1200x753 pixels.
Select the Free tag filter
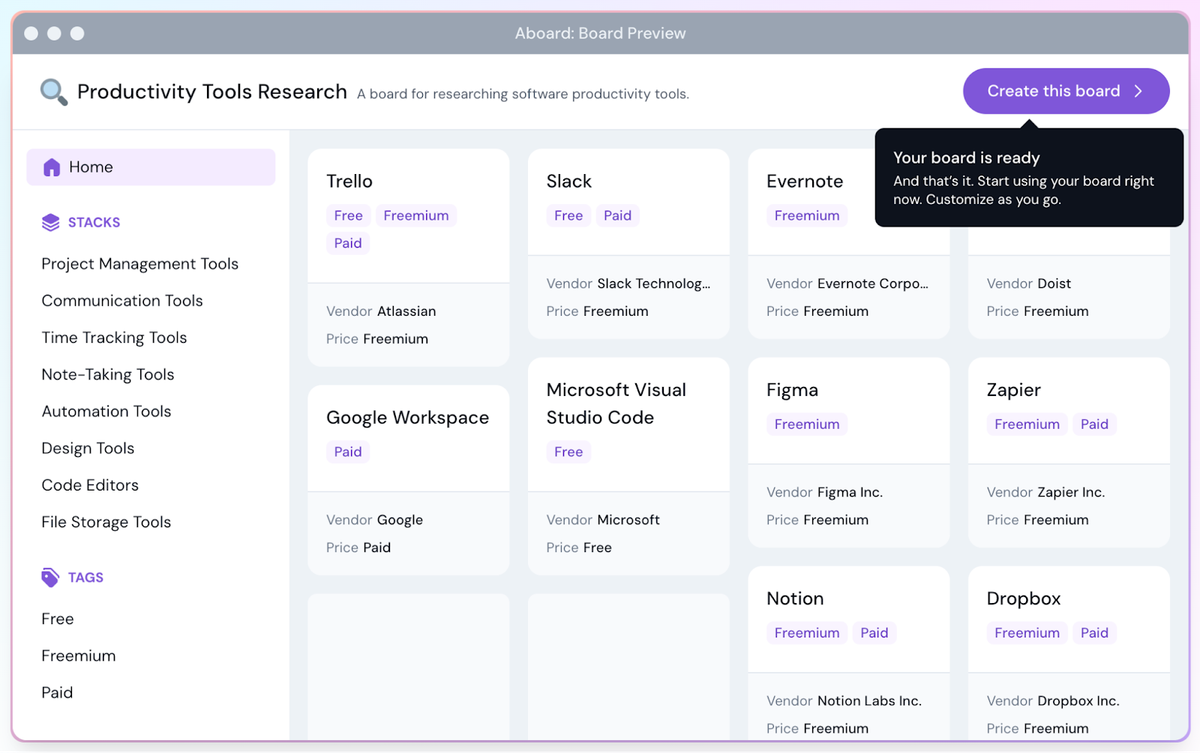[57, 618]
